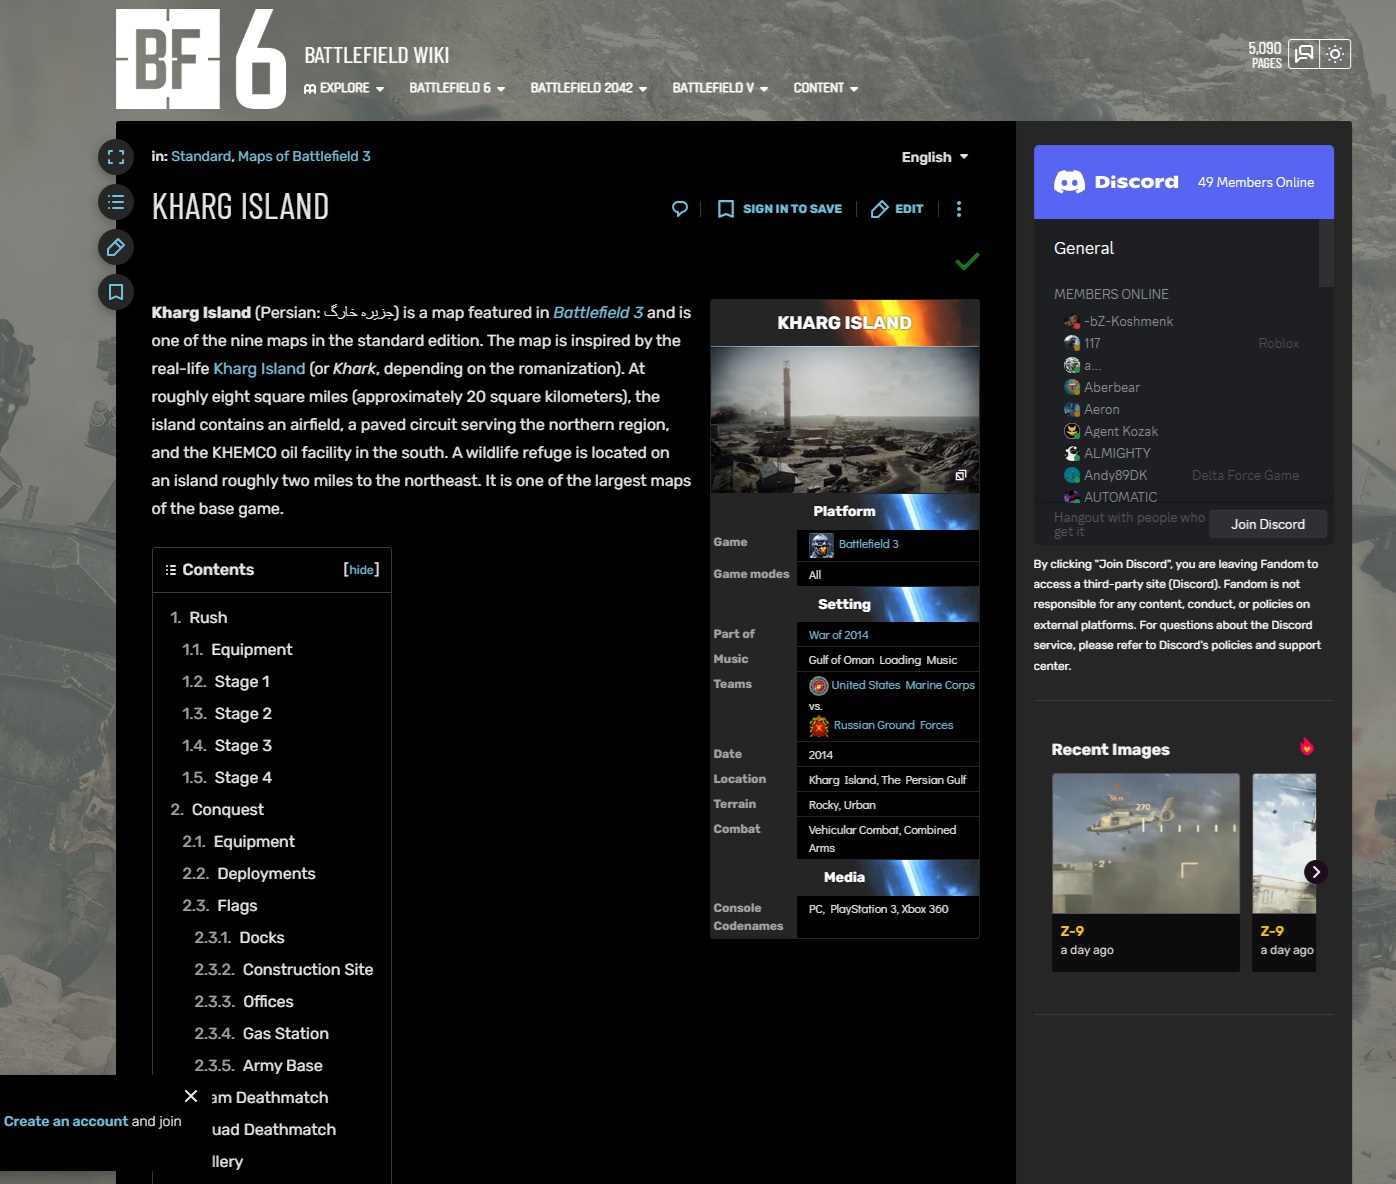Enlarge the infobox image with expand icon

(x=960, y=476)
